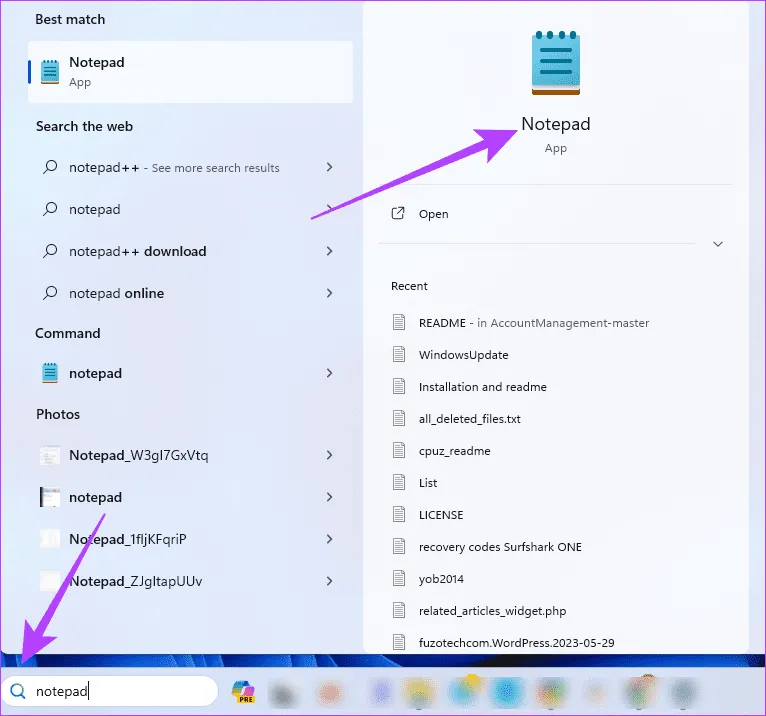Open the Notepad_ZJgItapUUv photo thumbnail
The height and width of the screenshot is (716, 766).
[x=50, y=581]
